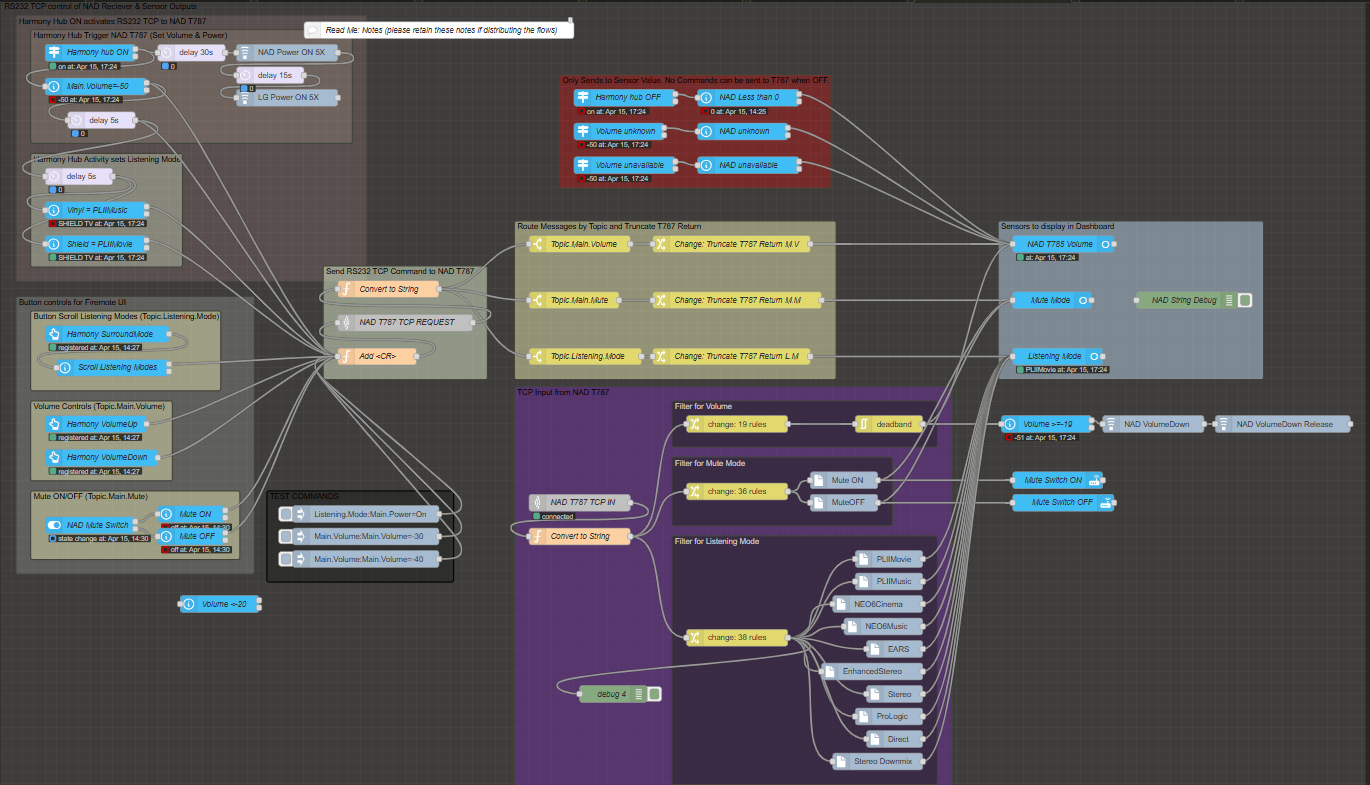Trigger the Main.Volume:Main.Volume=-30 inject button
This screenshot has height=785, width=1370.
click(286, 536)
